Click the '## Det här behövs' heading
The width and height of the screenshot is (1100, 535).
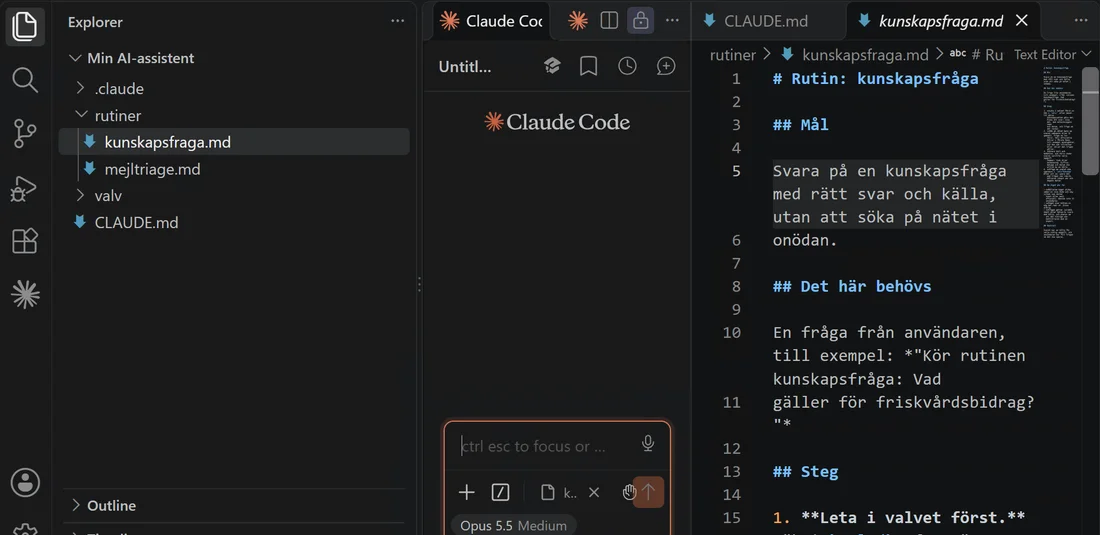click(852, 286)
